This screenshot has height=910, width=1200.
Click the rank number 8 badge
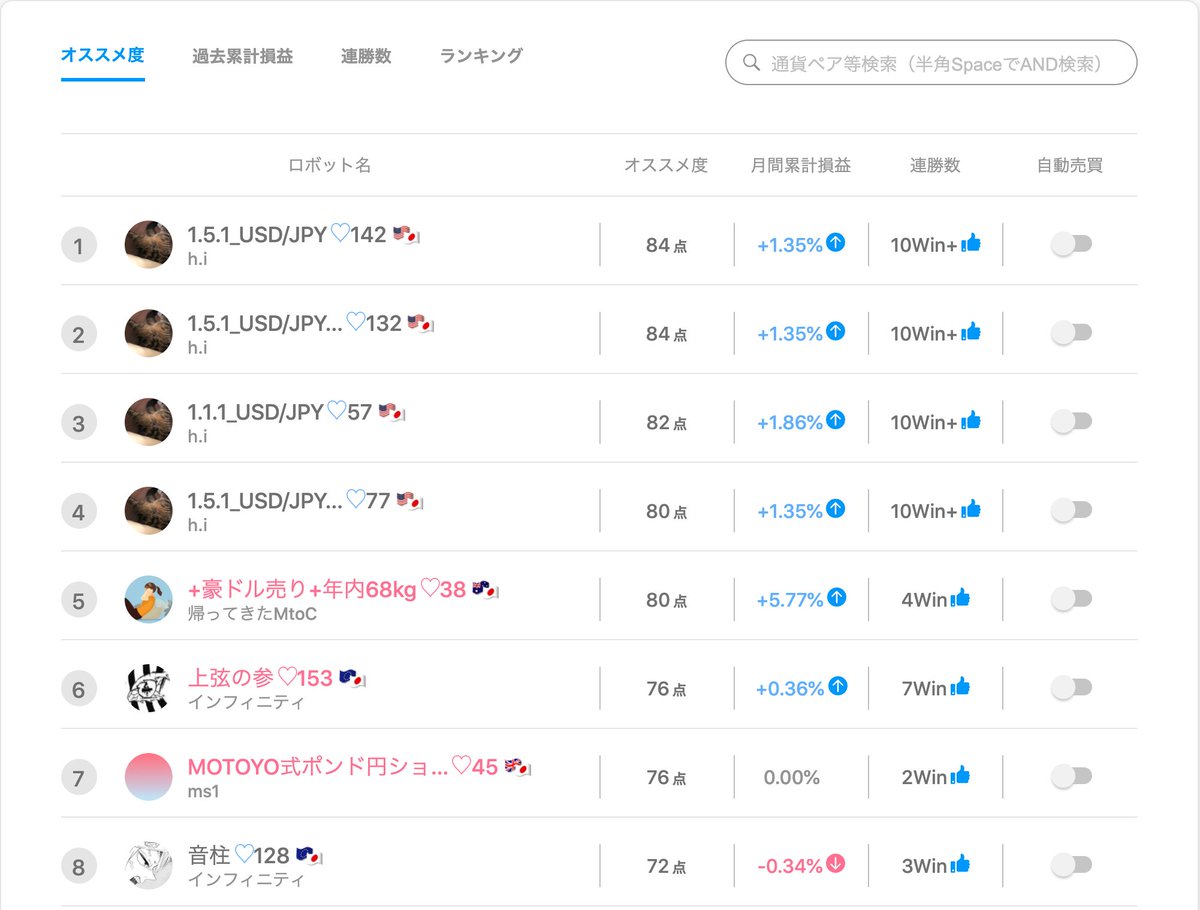tap(79, 866)
